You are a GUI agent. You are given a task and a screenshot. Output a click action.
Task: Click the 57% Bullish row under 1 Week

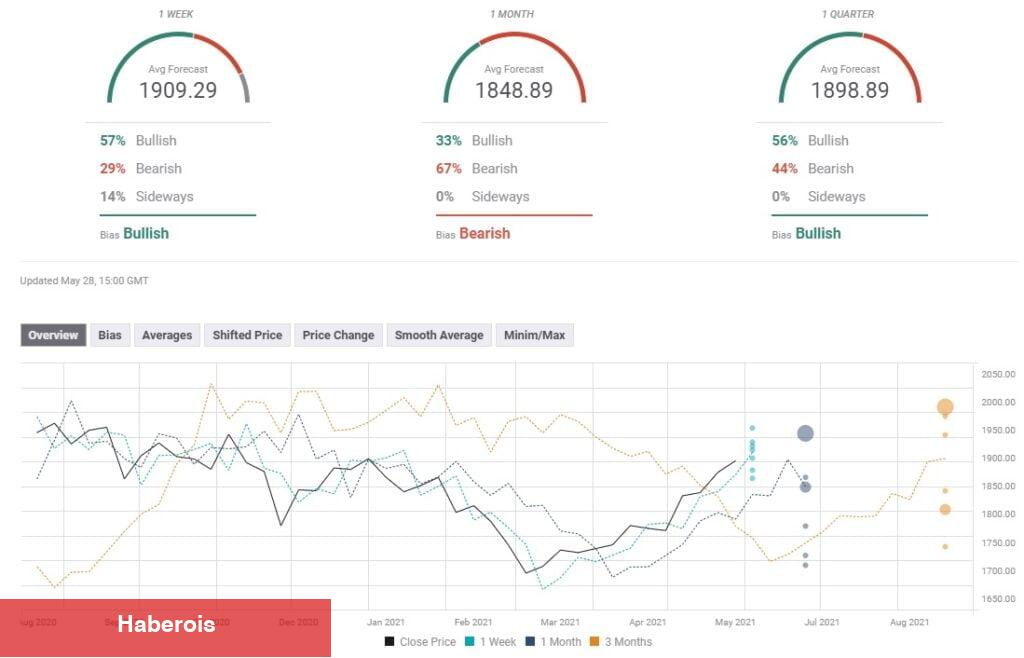[138, 141]
